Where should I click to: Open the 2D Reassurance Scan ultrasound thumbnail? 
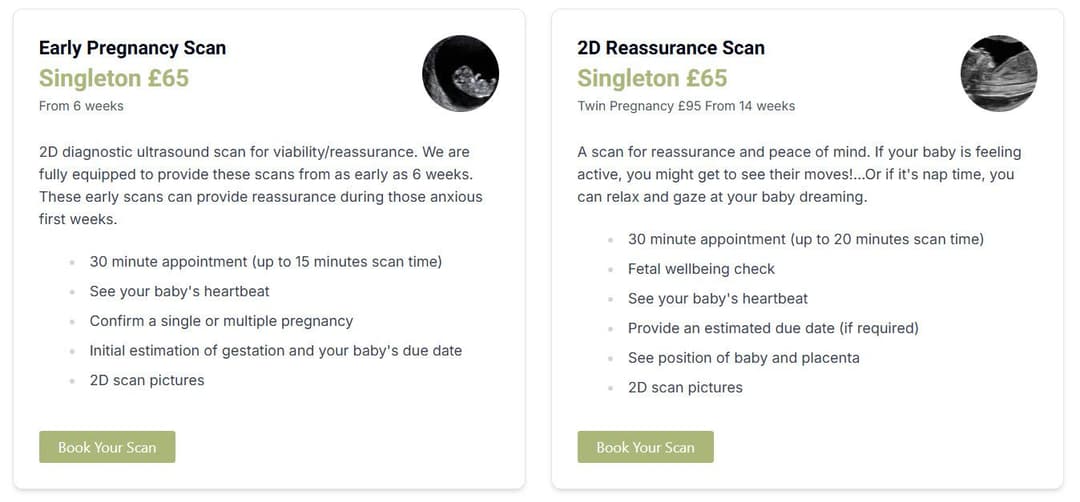[x=999, y=73]
